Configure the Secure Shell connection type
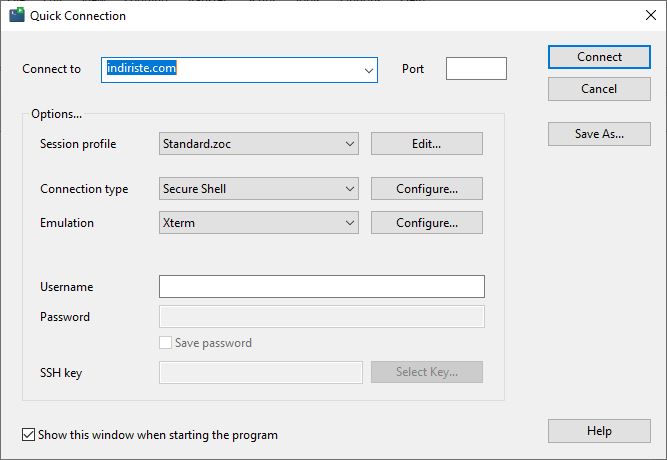This screenshot has height=460, width=667. click(427, 189)
